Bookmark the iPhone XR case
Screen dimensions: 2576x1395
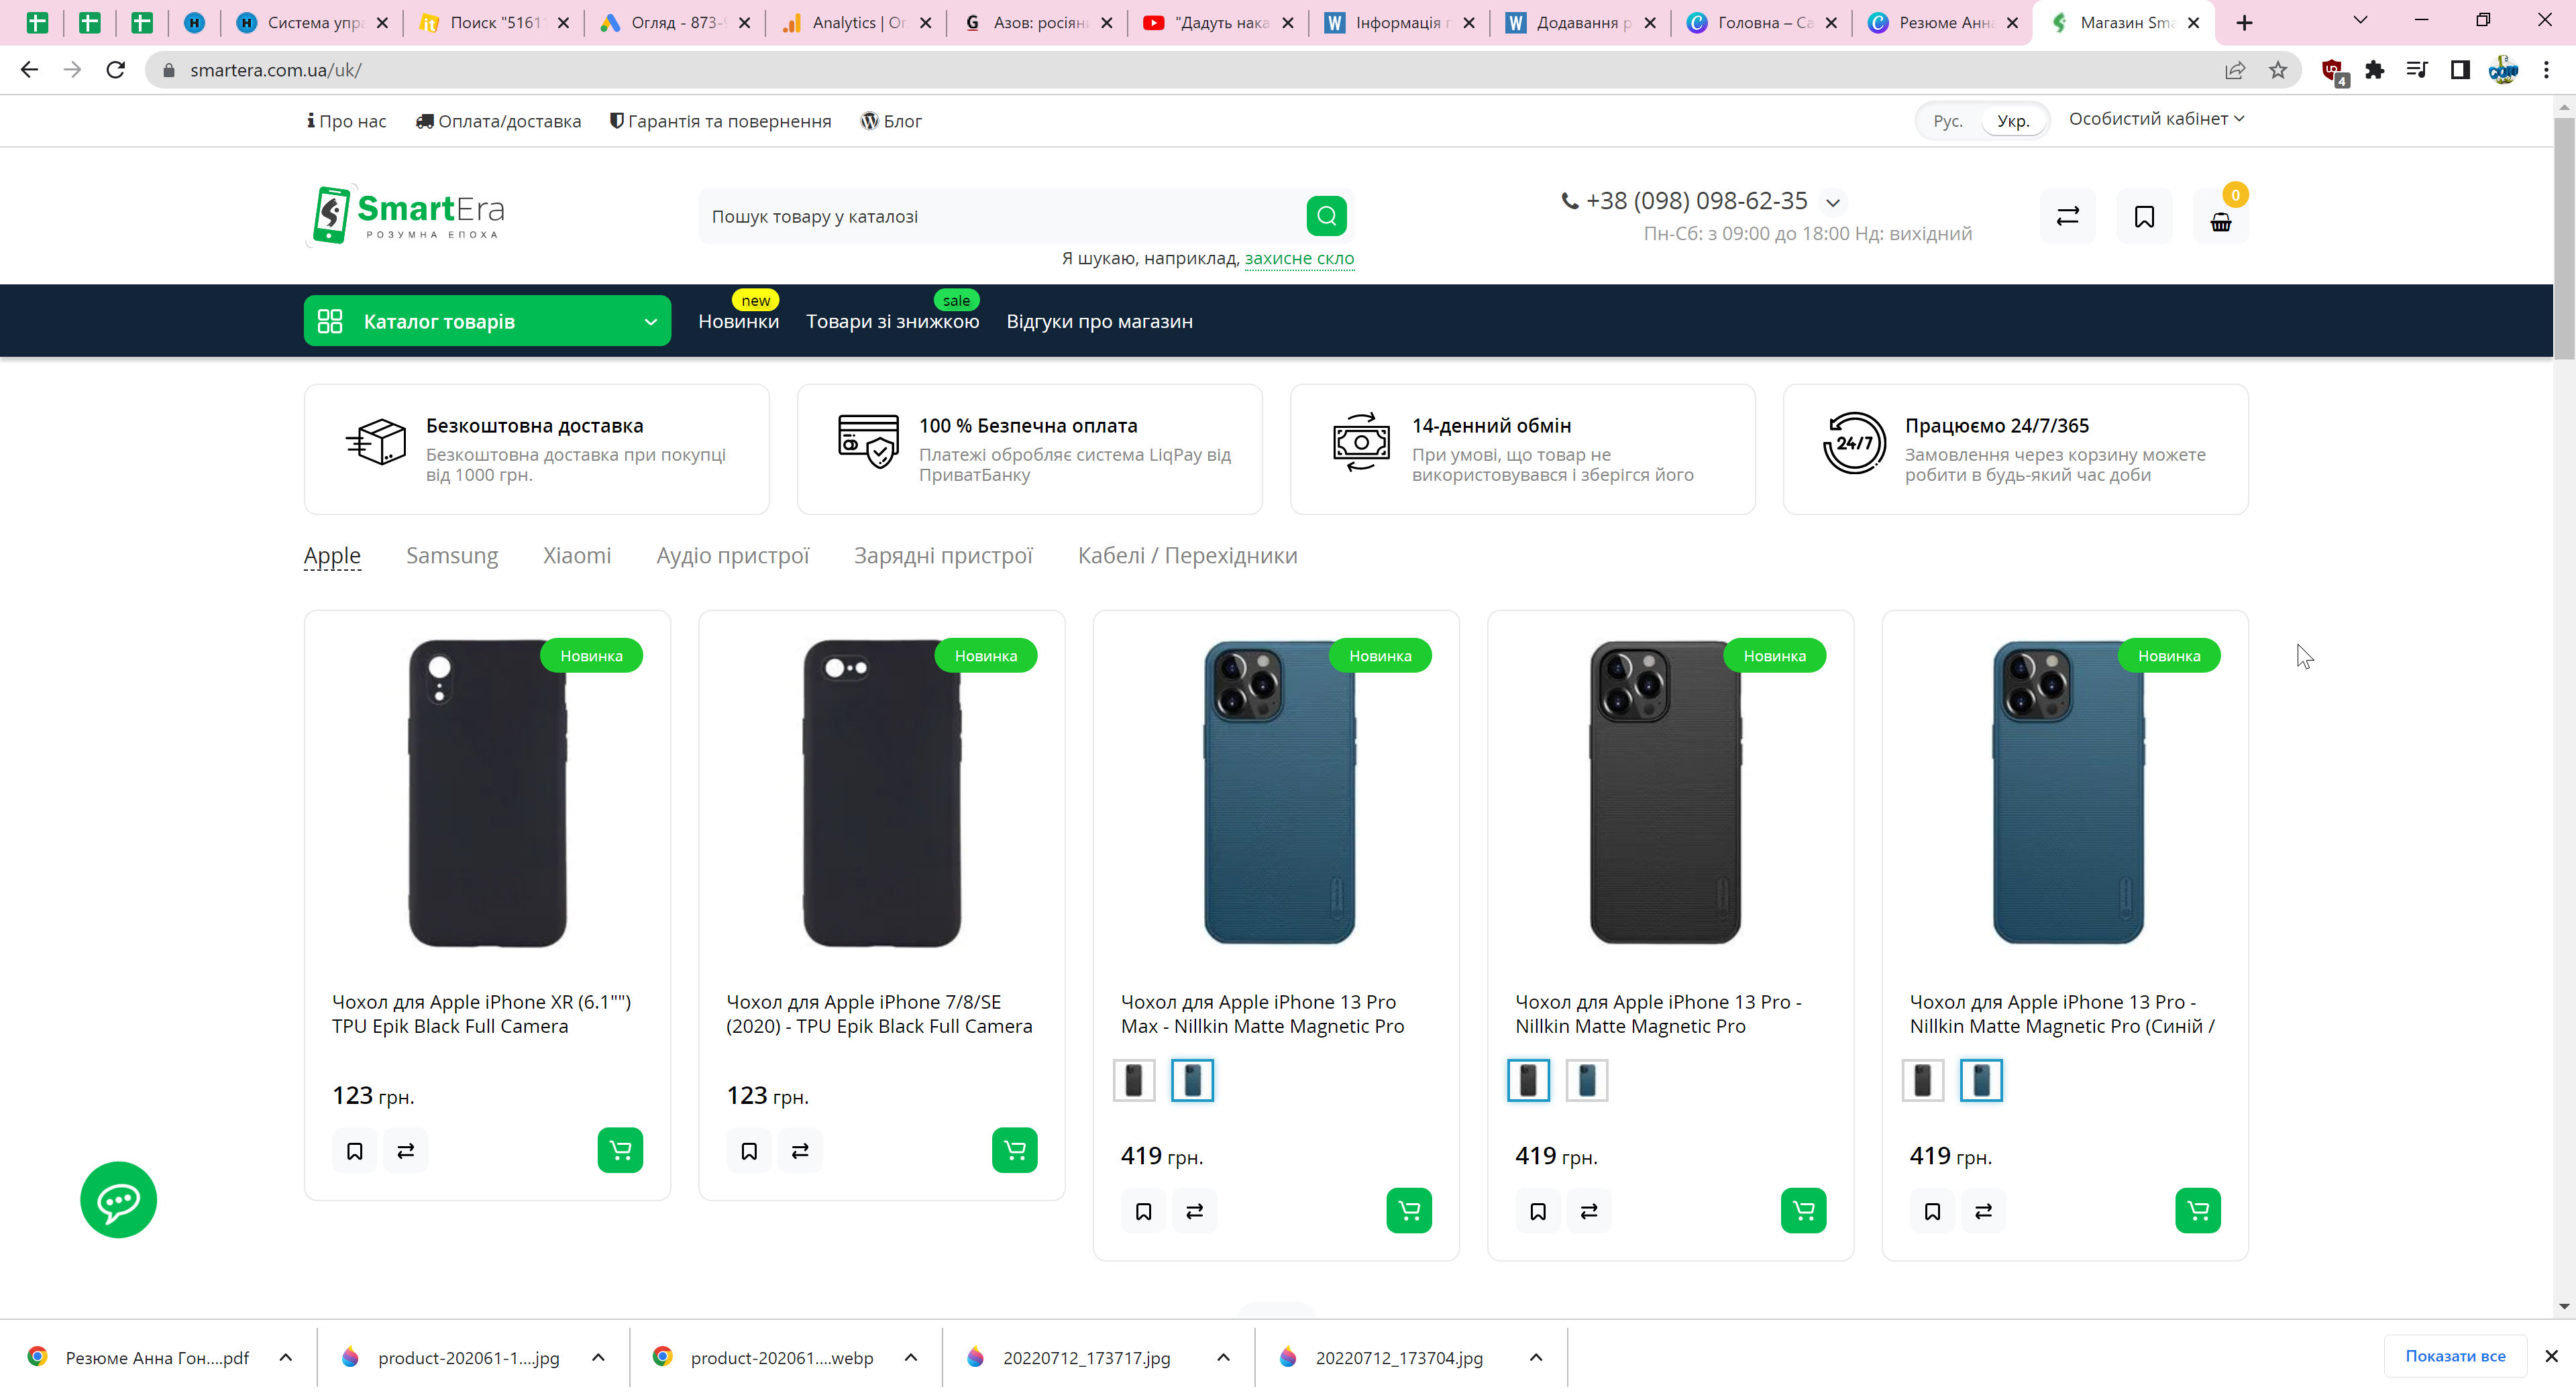(x=354, y=1151)
